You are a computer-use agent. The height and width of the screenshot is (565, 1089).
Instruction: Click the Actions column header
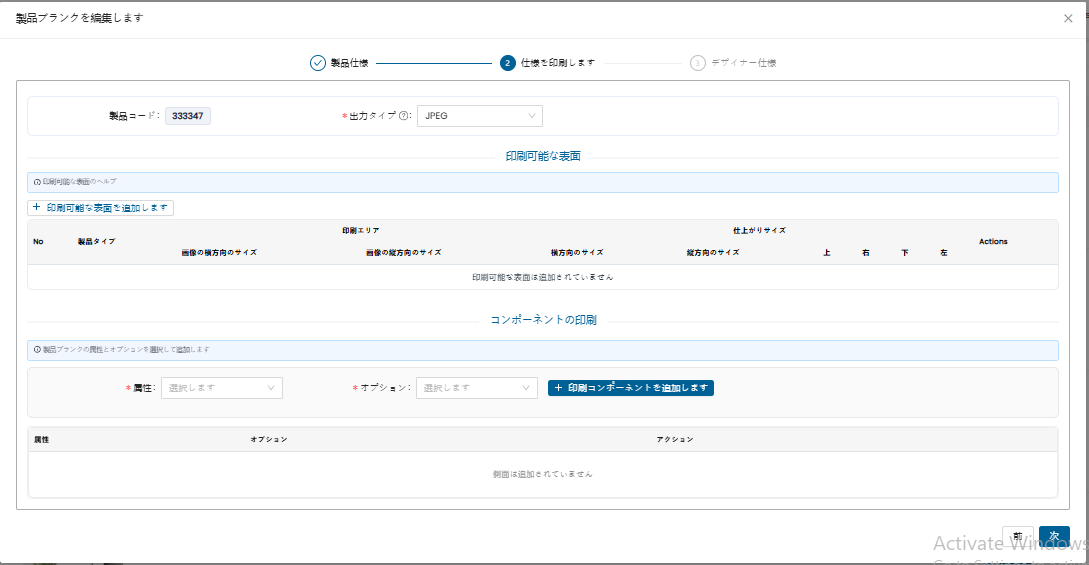tap(993, 241)
